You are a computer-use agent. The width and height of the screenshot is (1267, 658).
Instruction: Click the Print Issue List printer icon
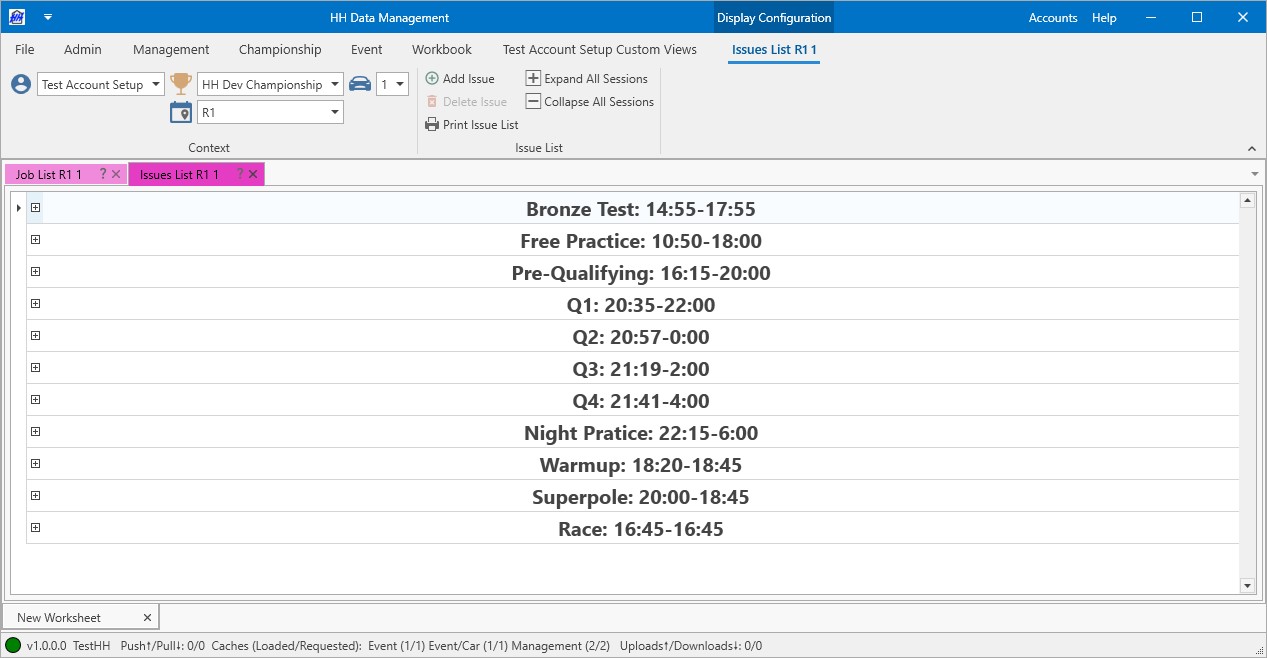432,125
